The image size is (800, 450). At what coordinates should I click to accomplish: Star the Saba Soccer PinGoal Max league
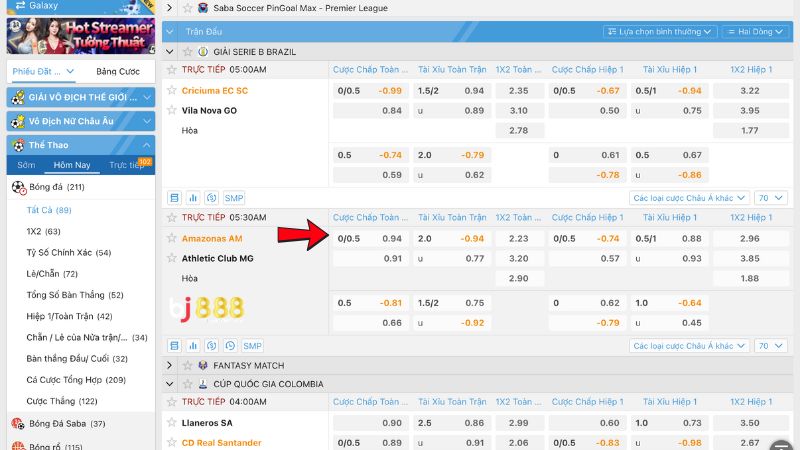(x=188, y=8)
